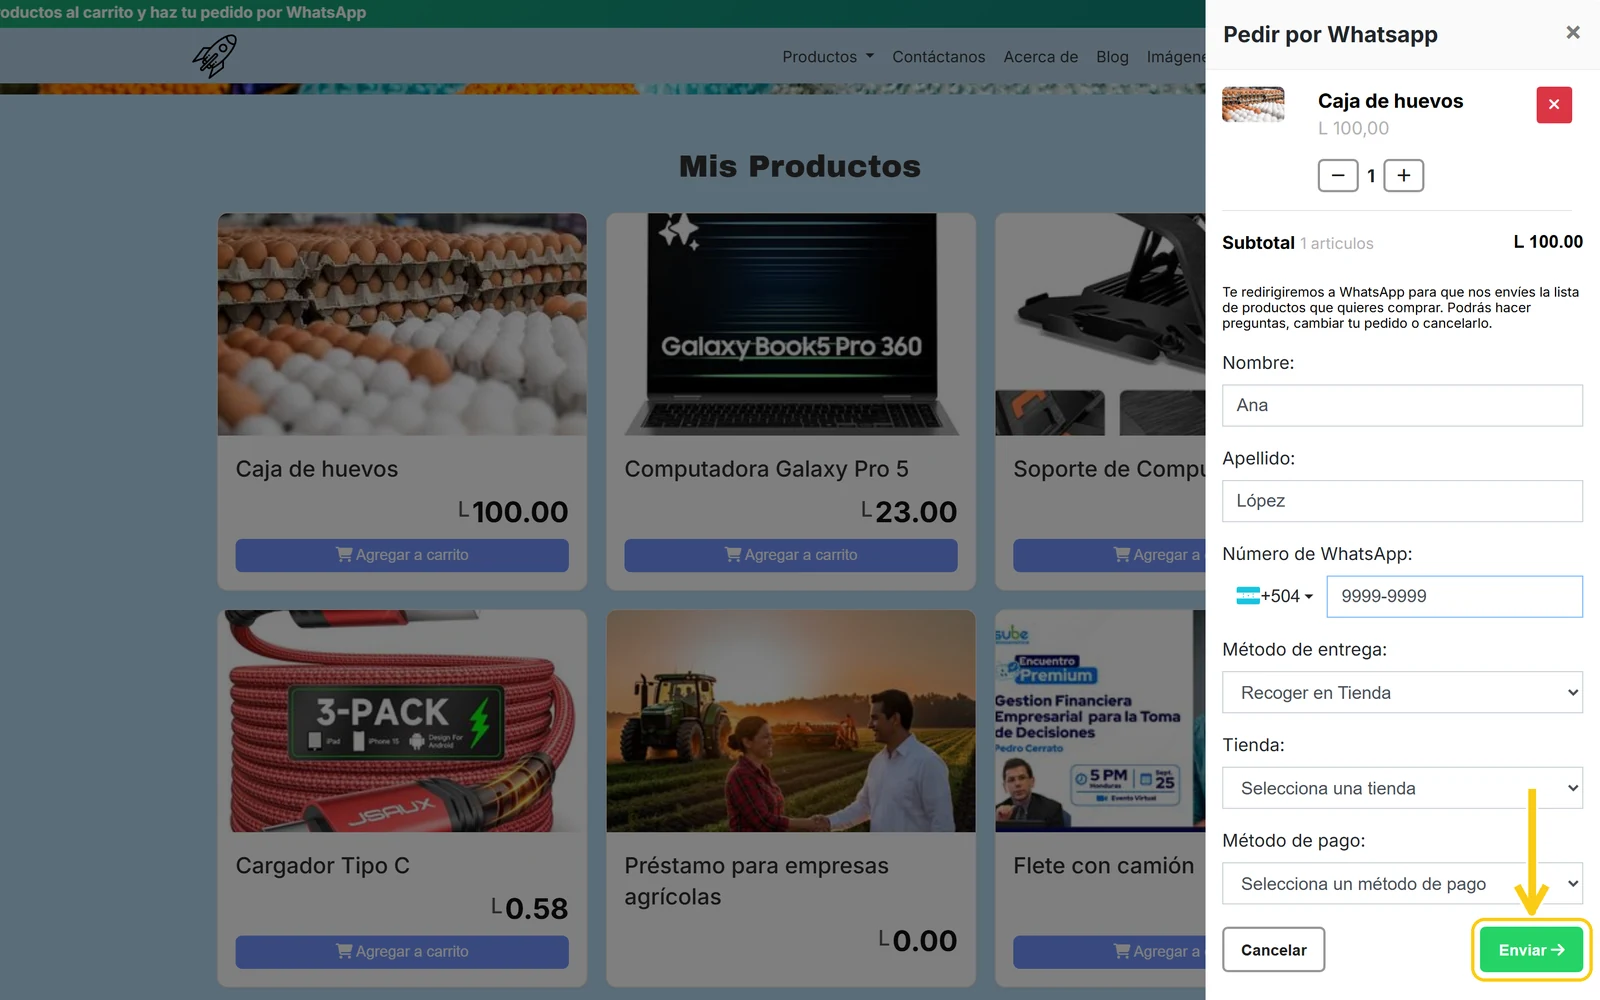Viewport: 1600px width, 1000px height.
Task: Click the Cargador Tipo C product image
Action: [x=402, y=721]
